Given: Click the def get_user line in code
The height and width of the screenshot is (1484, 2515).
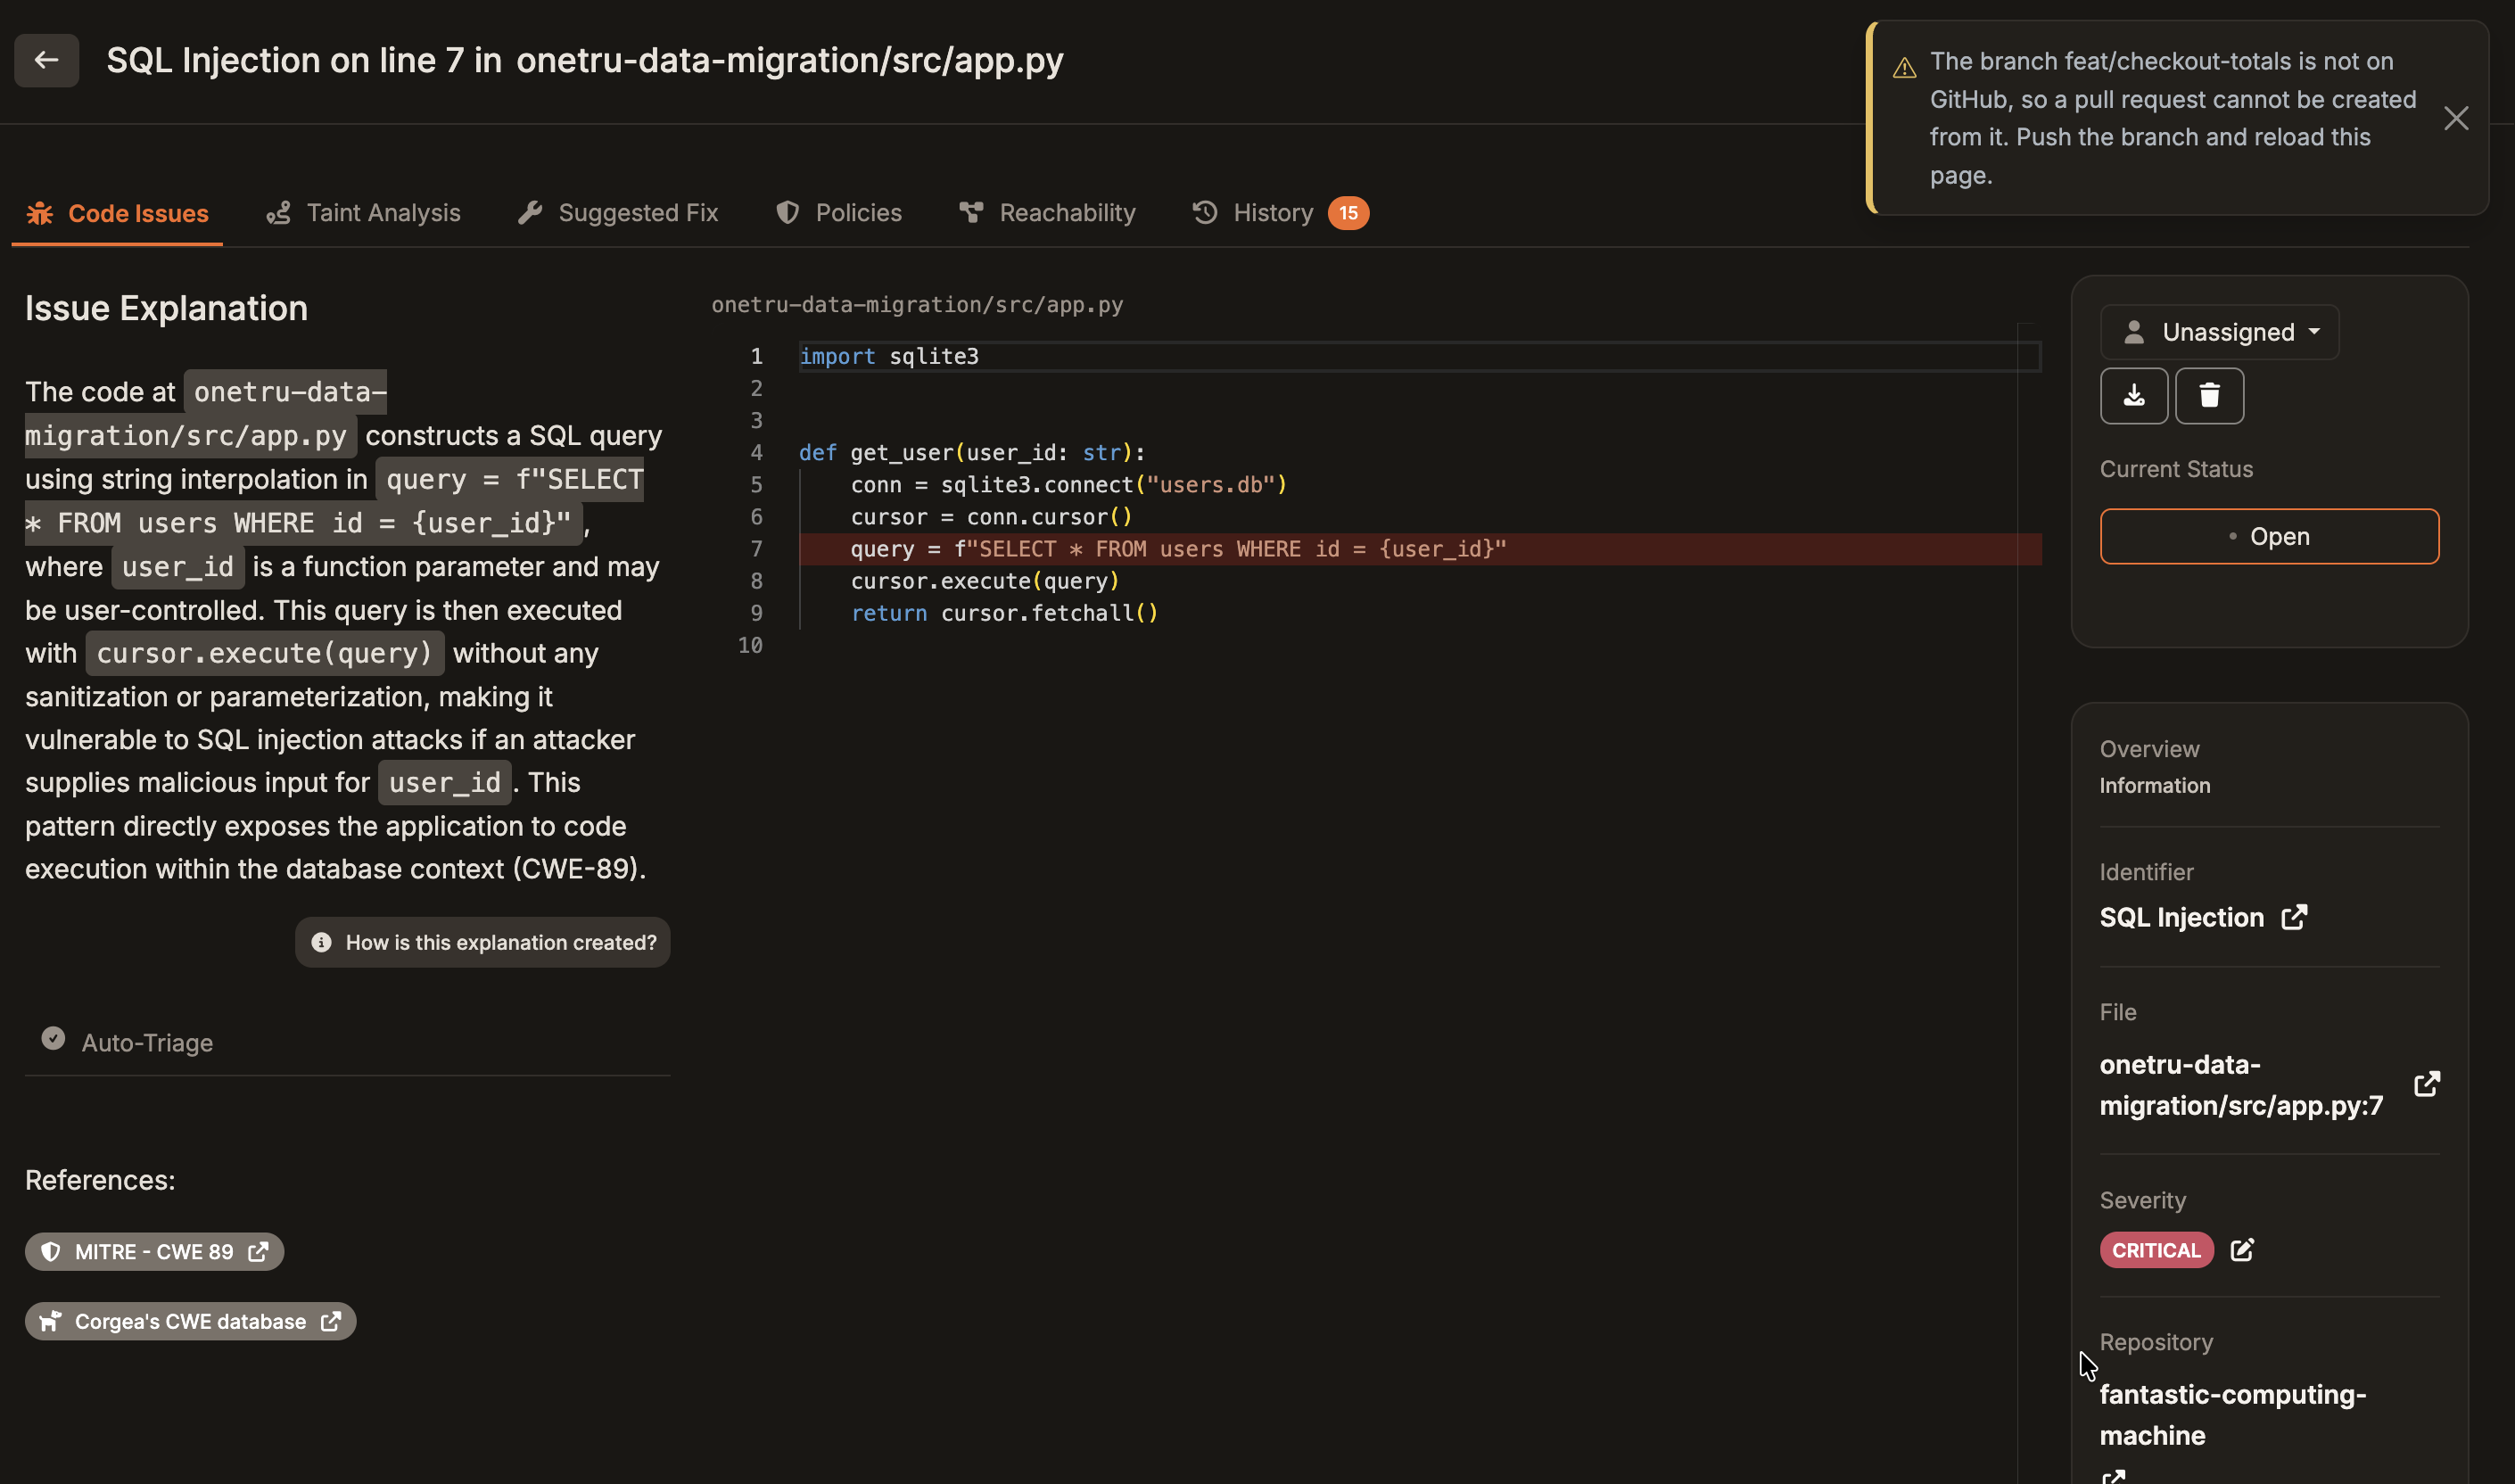Looking at the screenshot, I should (x=972, y=453).
